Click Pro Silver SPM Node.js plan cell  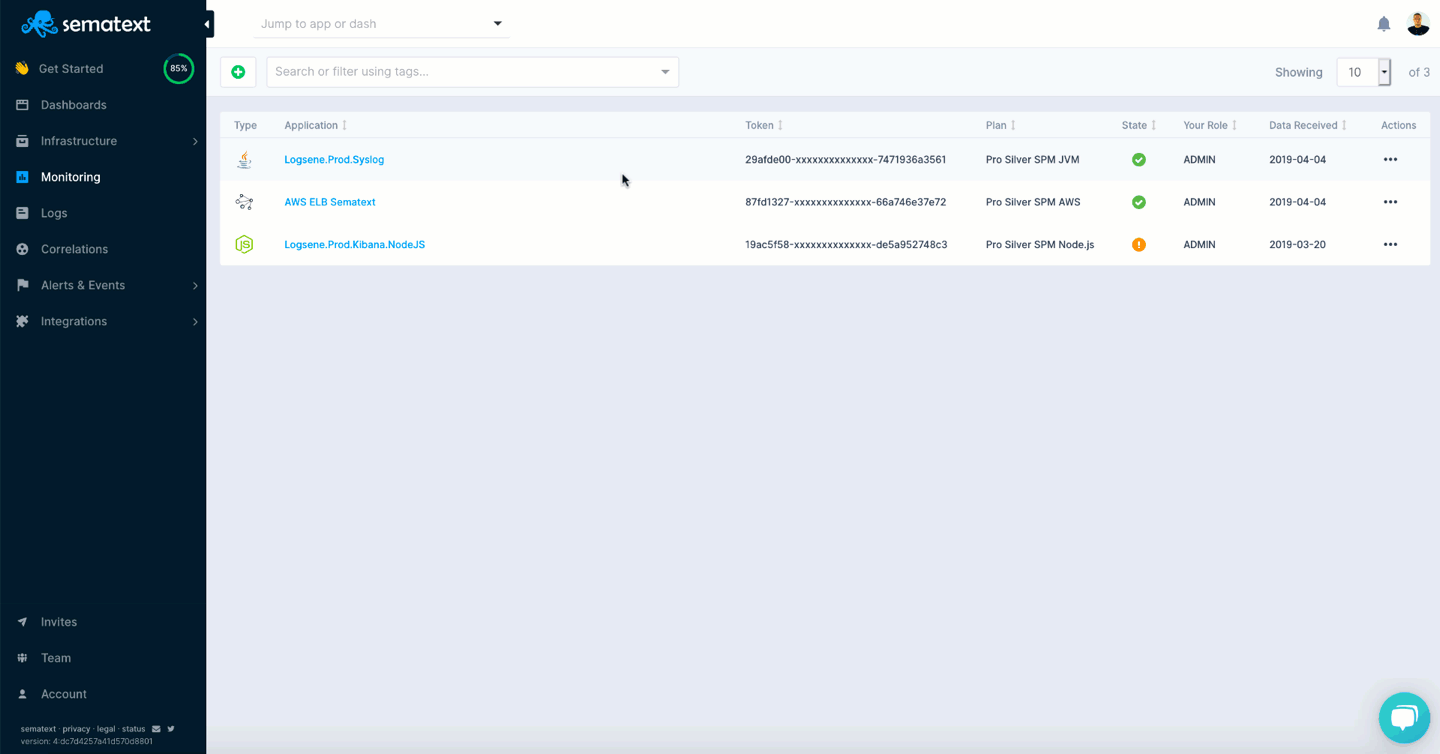1040,244
